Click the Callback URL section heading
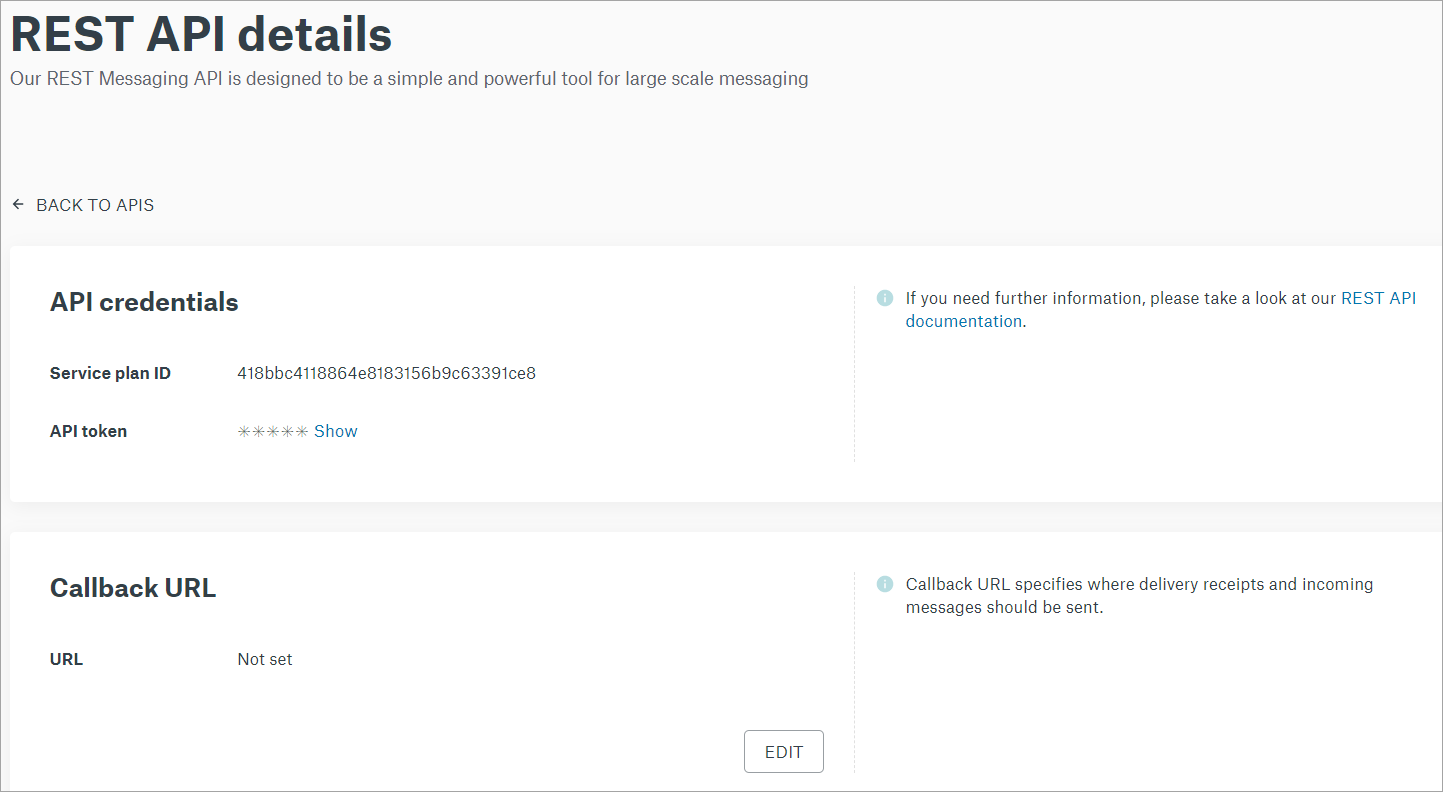The width and height of the screenshot is (1443, 792). click(x=133, y=588)
